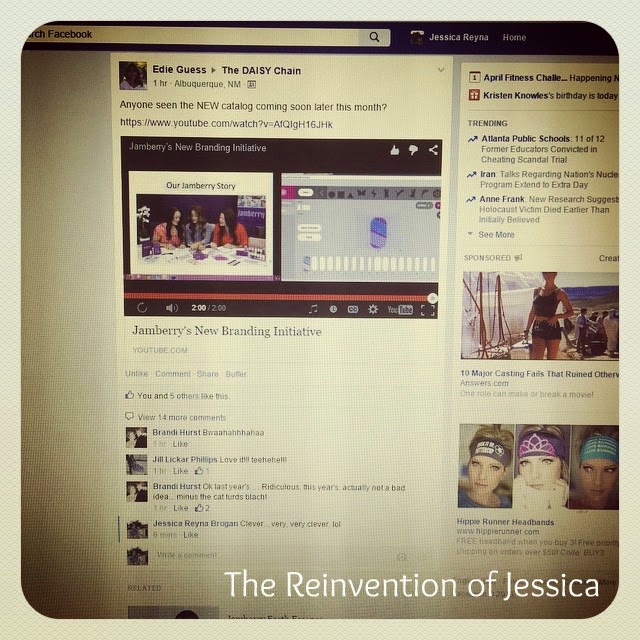Click the trending arrow icon next to Atlanta

coord(472,139)
